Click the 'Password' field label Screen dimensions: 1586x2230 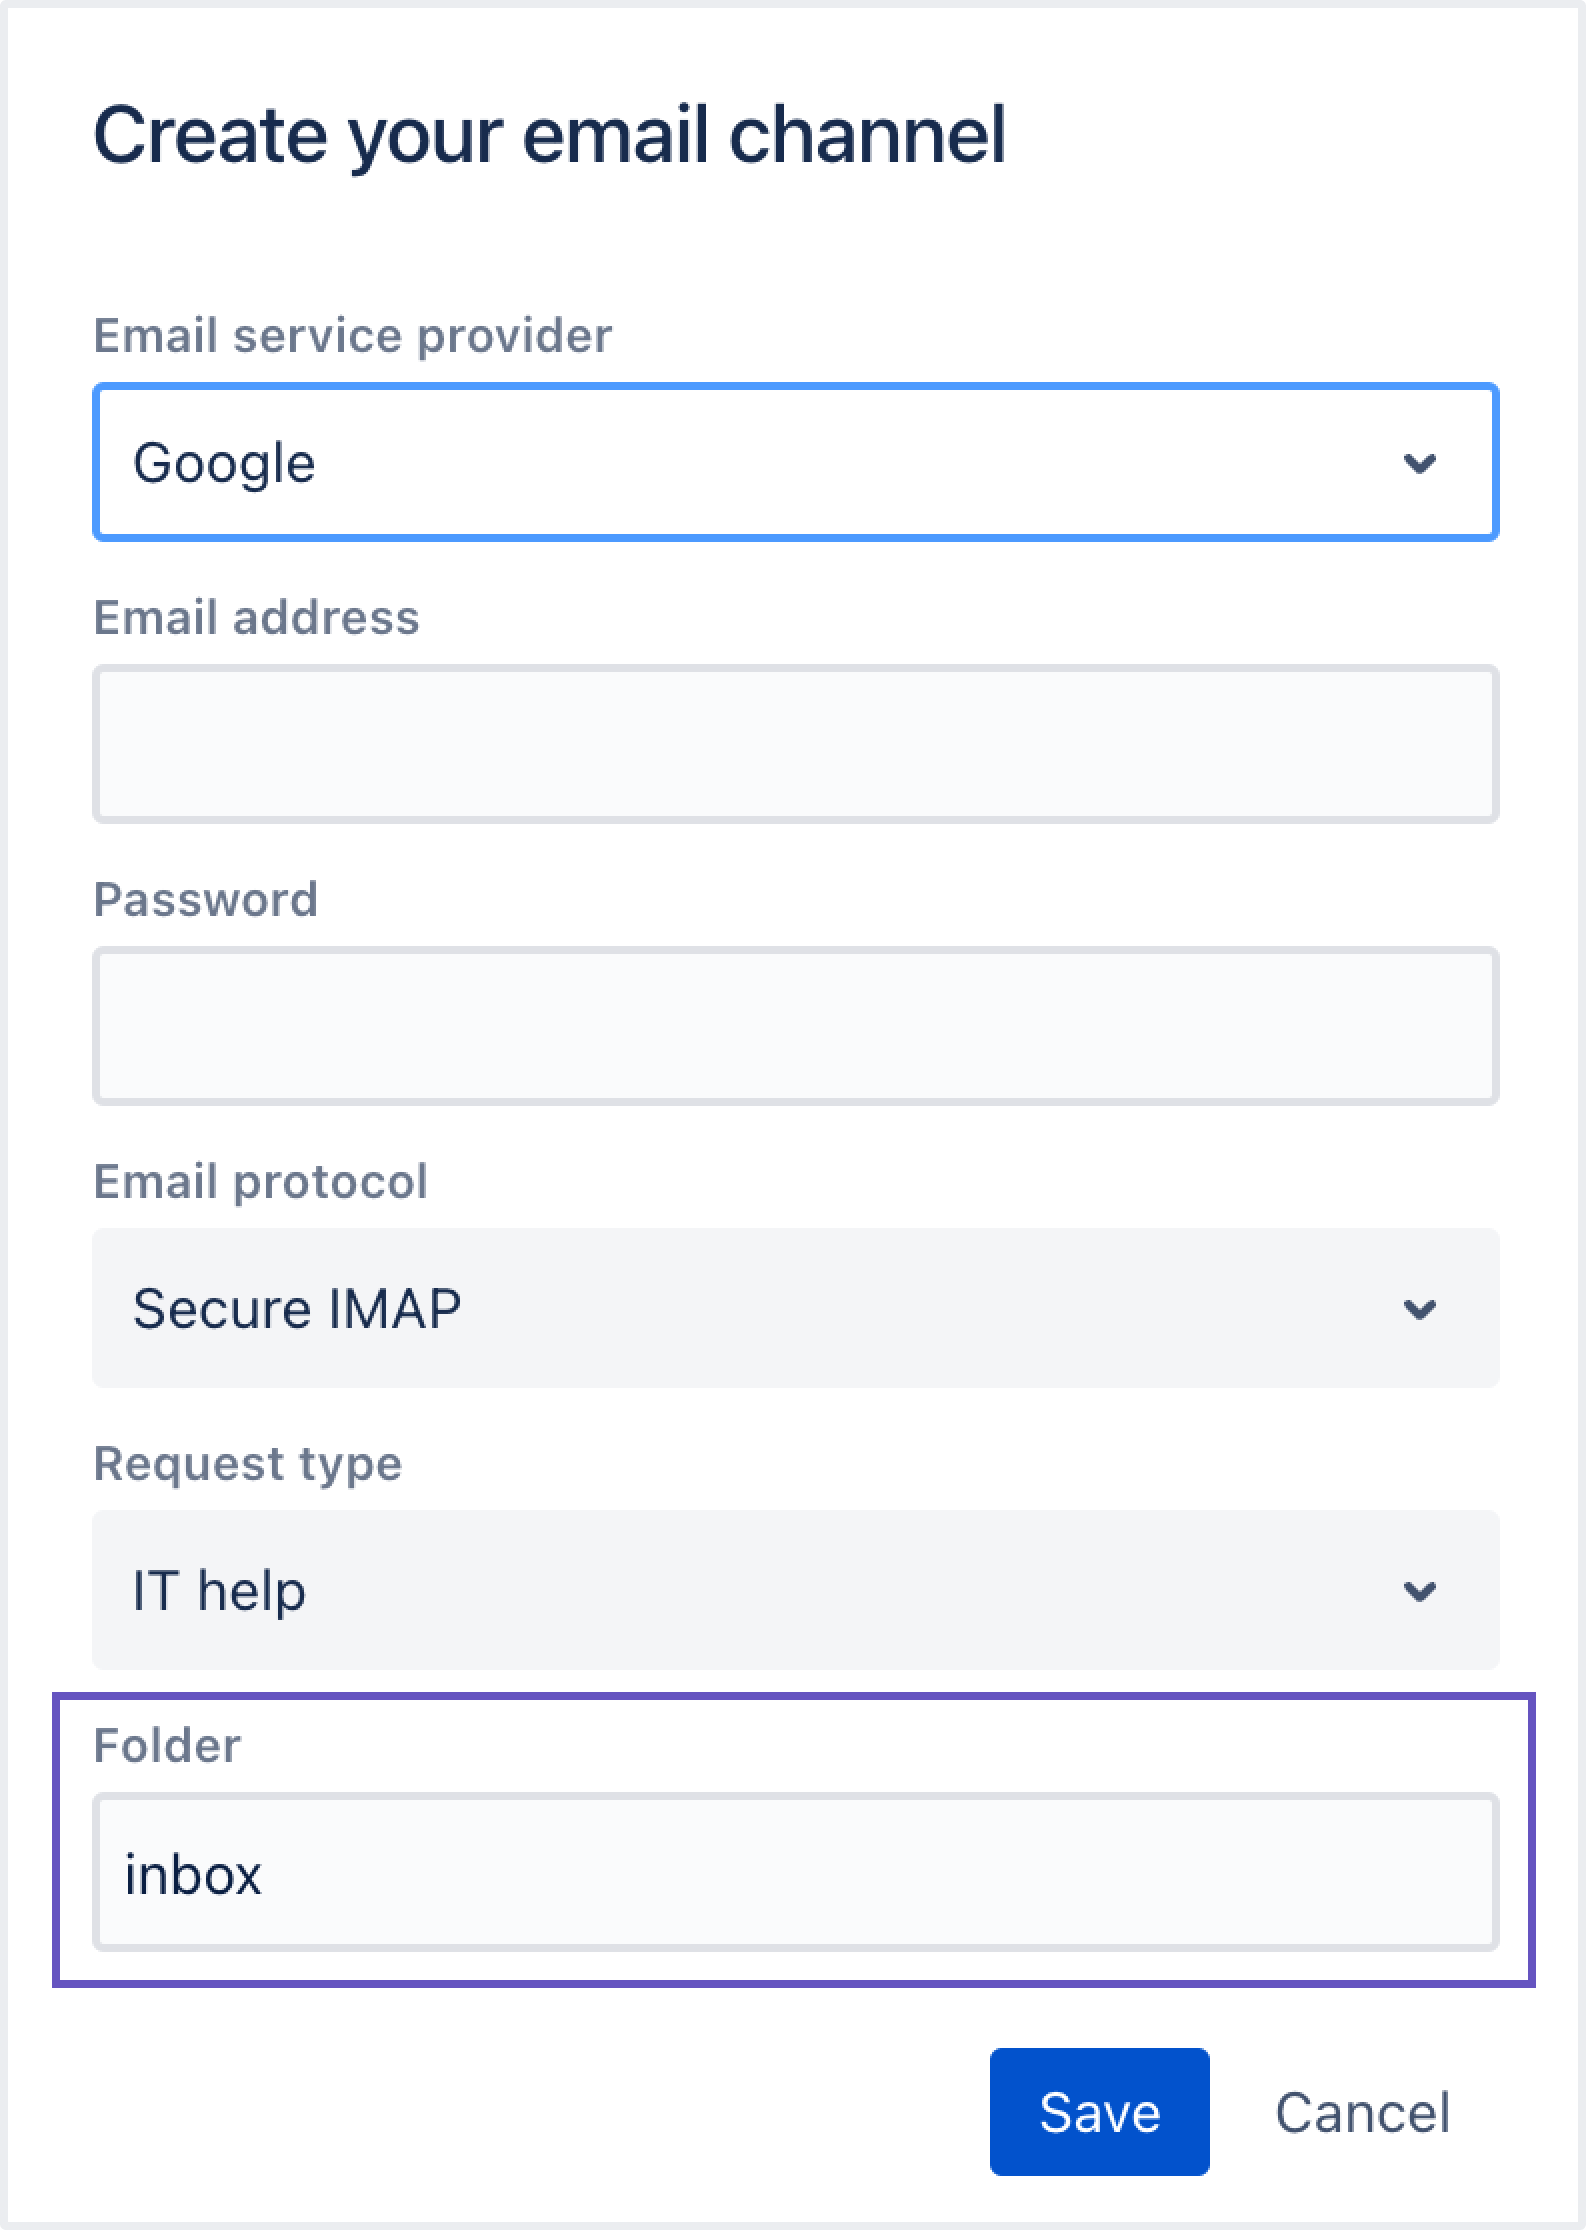tap(205, 899)
